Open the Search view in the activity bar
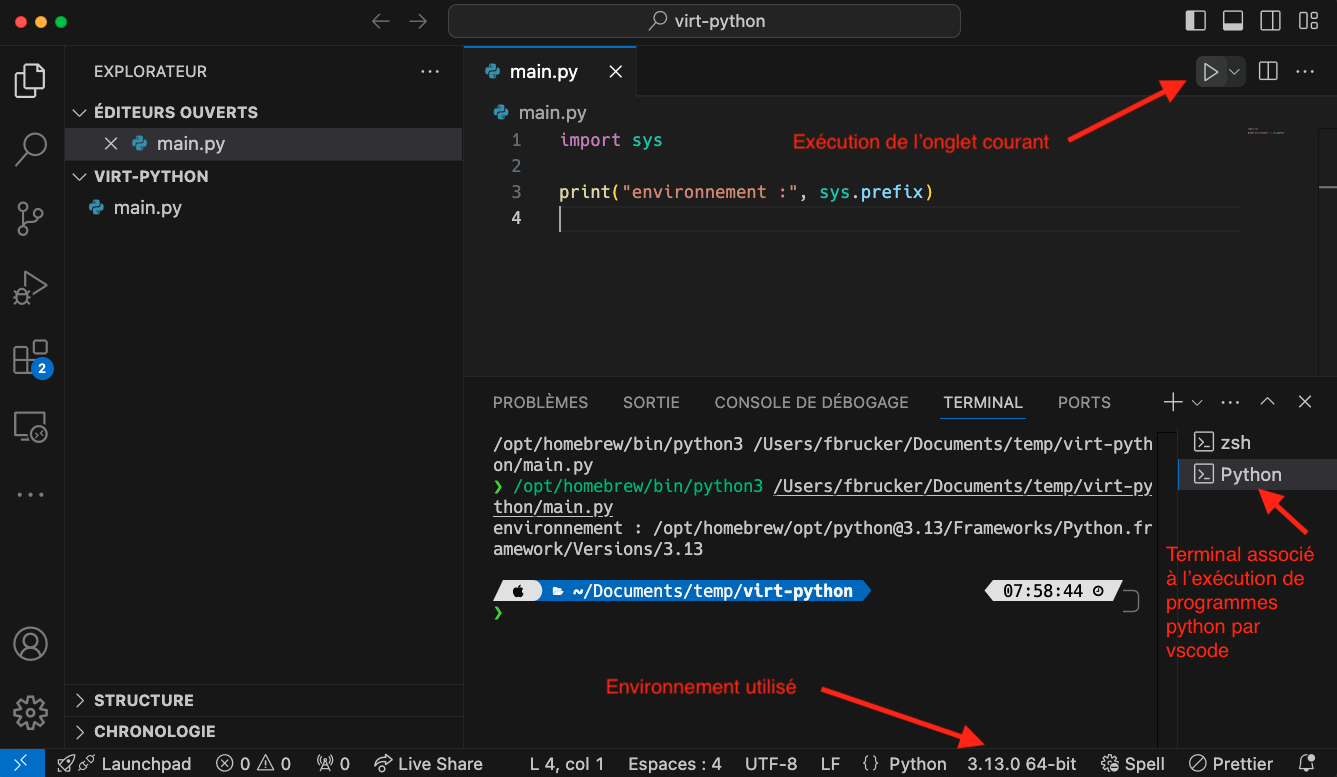This screenshot has height=777, width=1337. (x=30, y=148)
